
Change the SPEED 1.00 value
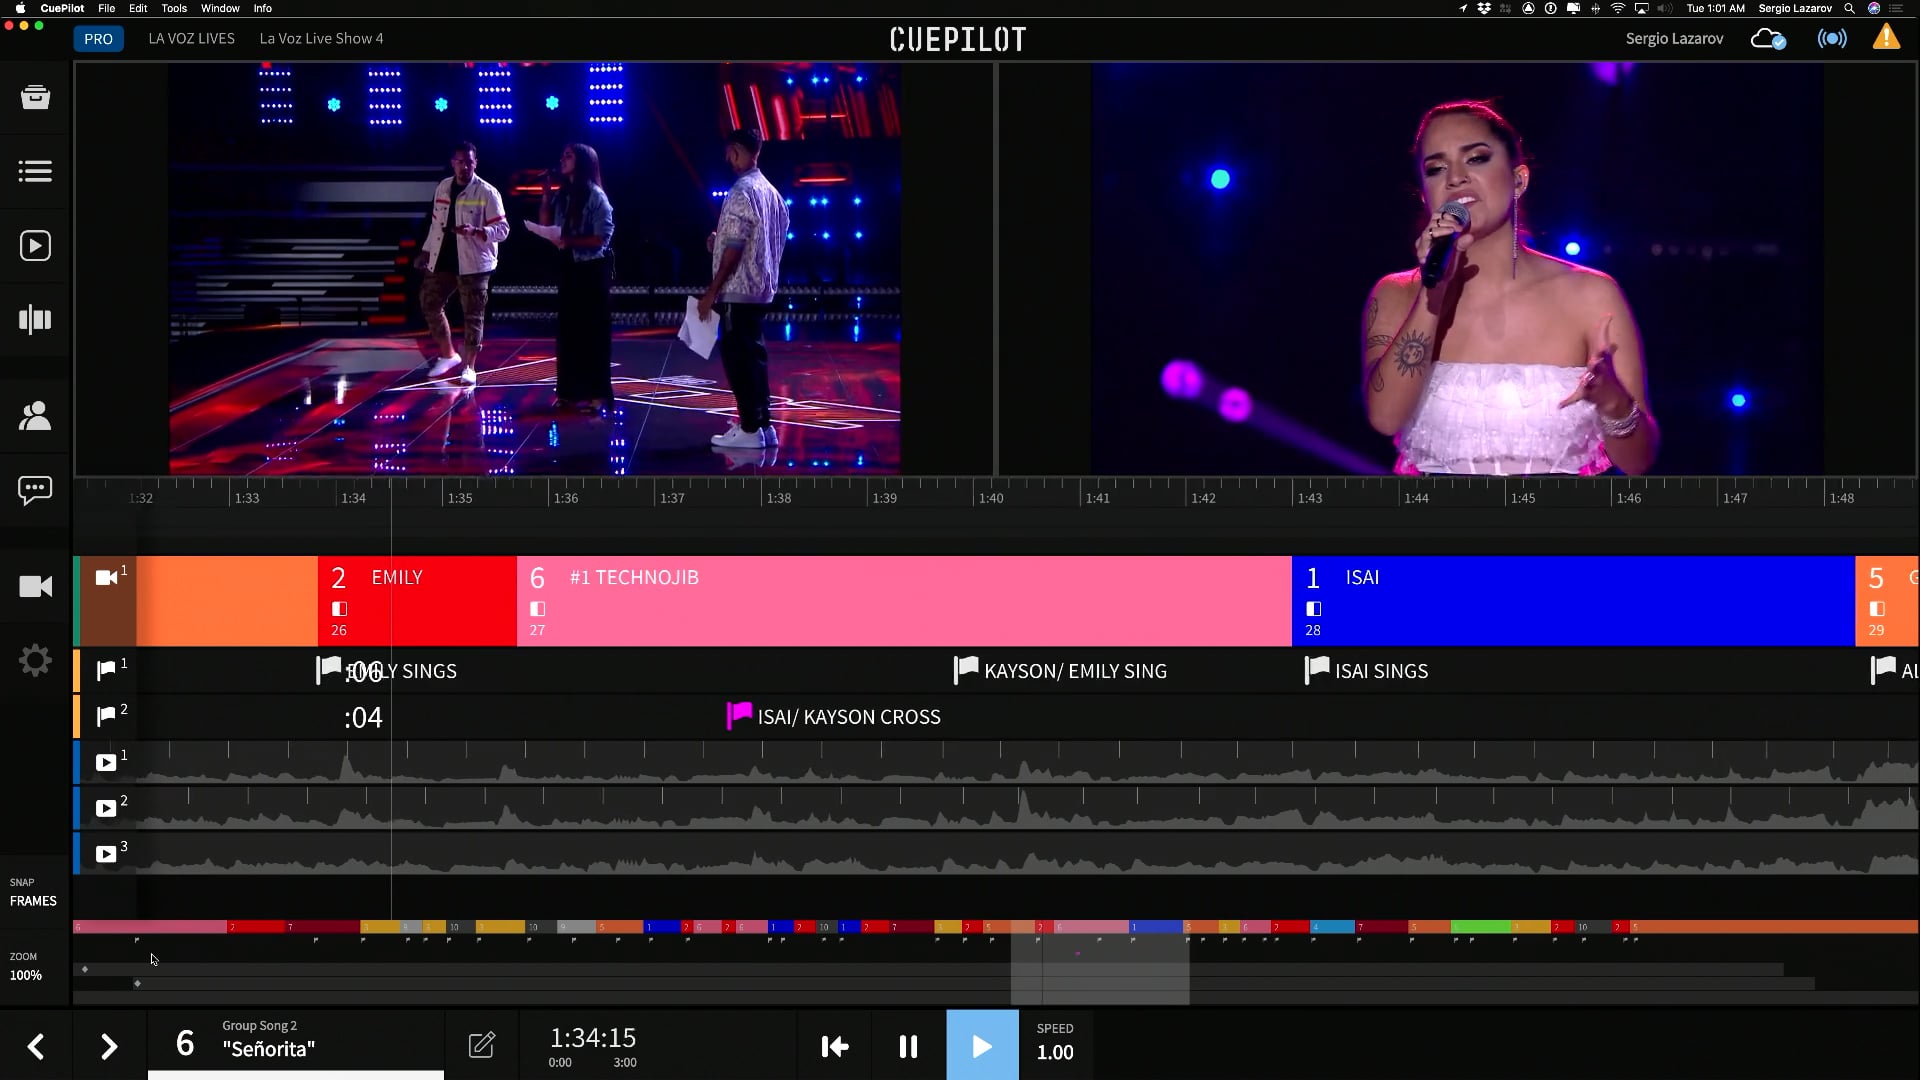click(1055, 1042)
